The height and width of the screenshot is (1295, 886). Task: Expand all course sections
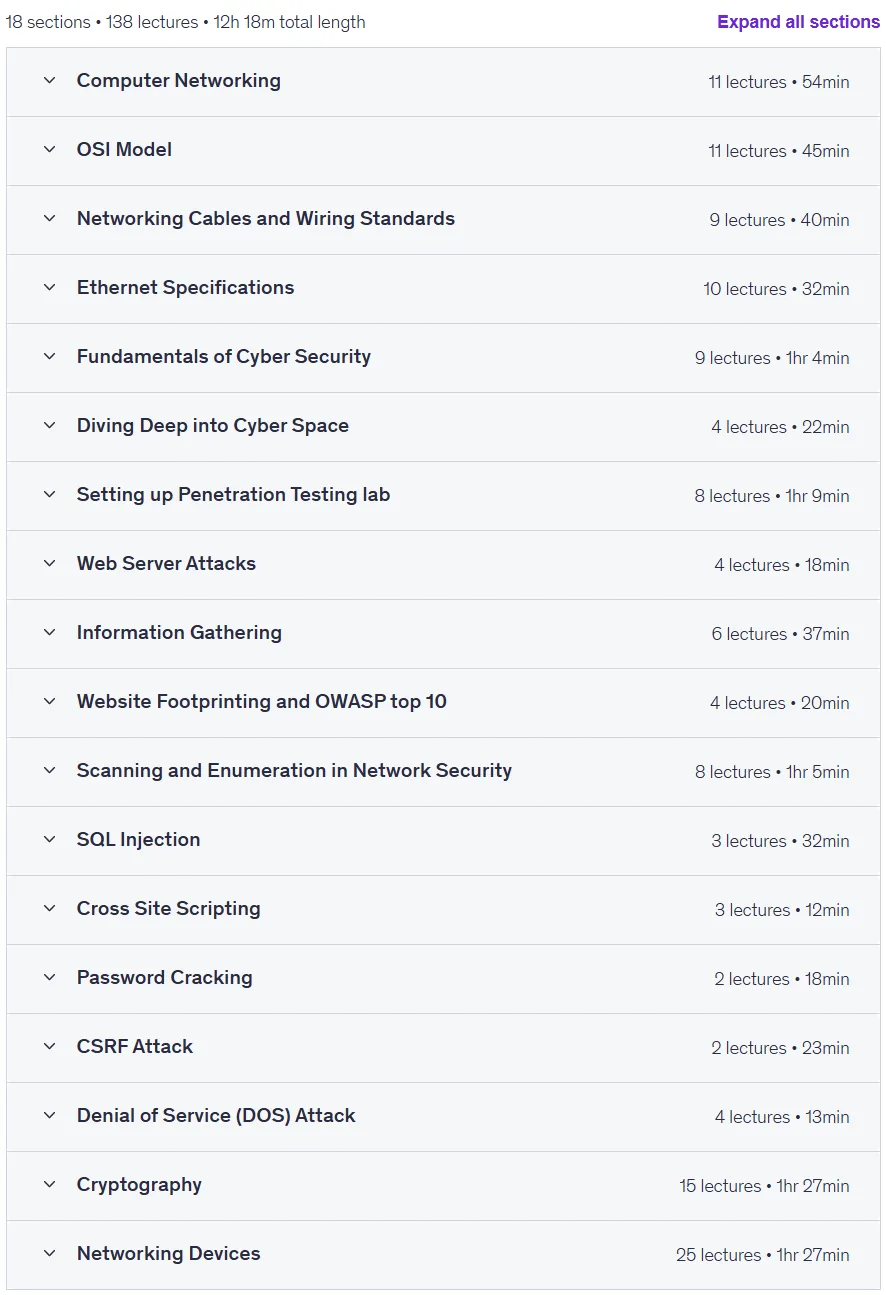798,22
